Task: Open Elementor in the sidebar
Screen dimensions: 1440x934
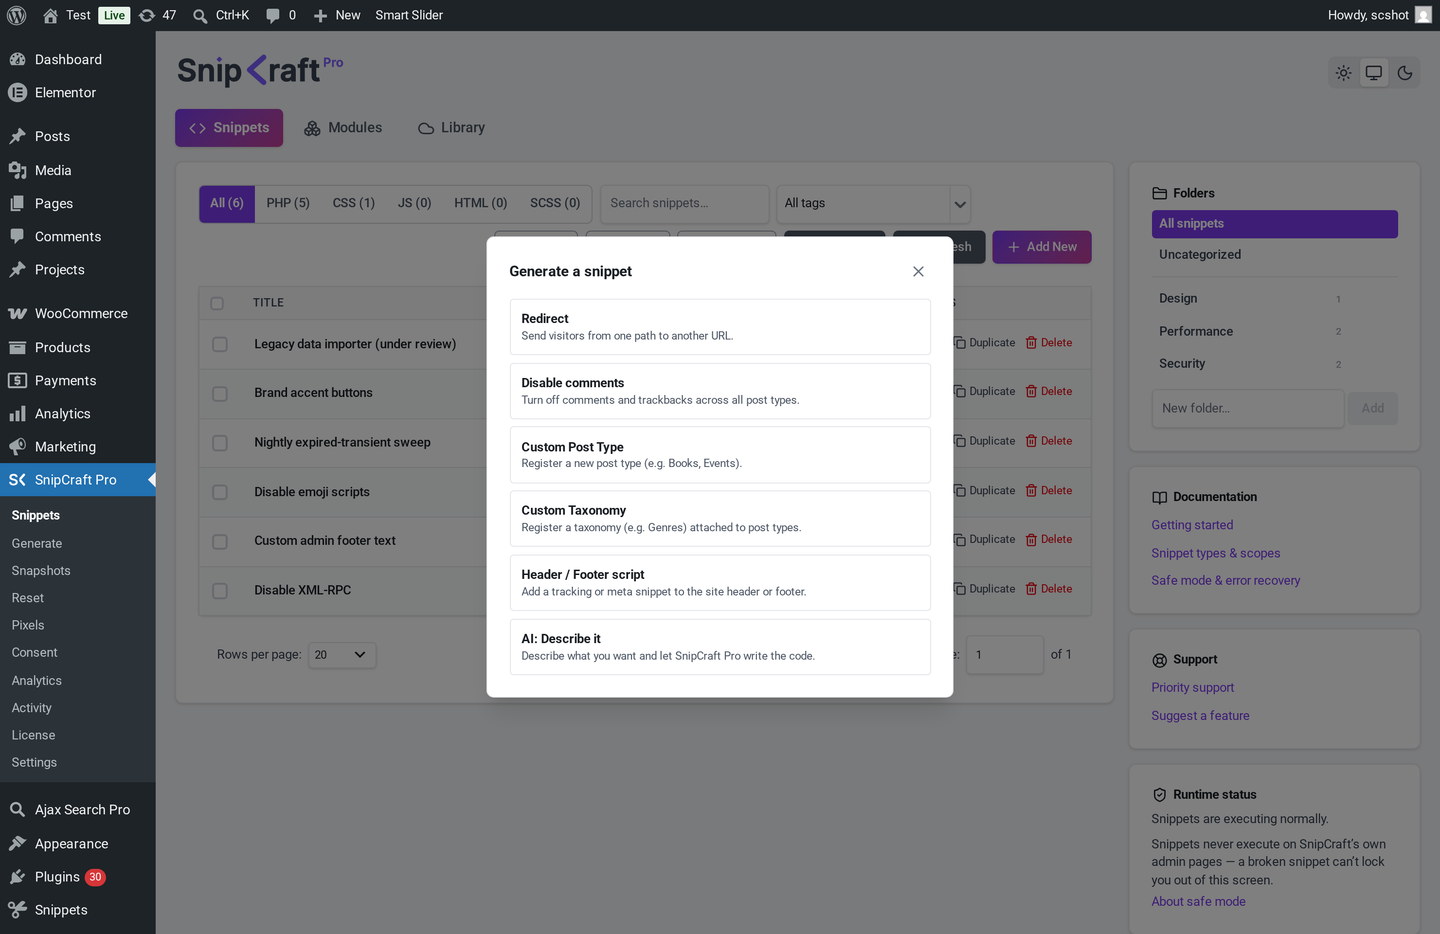Action: pos(78,93)
